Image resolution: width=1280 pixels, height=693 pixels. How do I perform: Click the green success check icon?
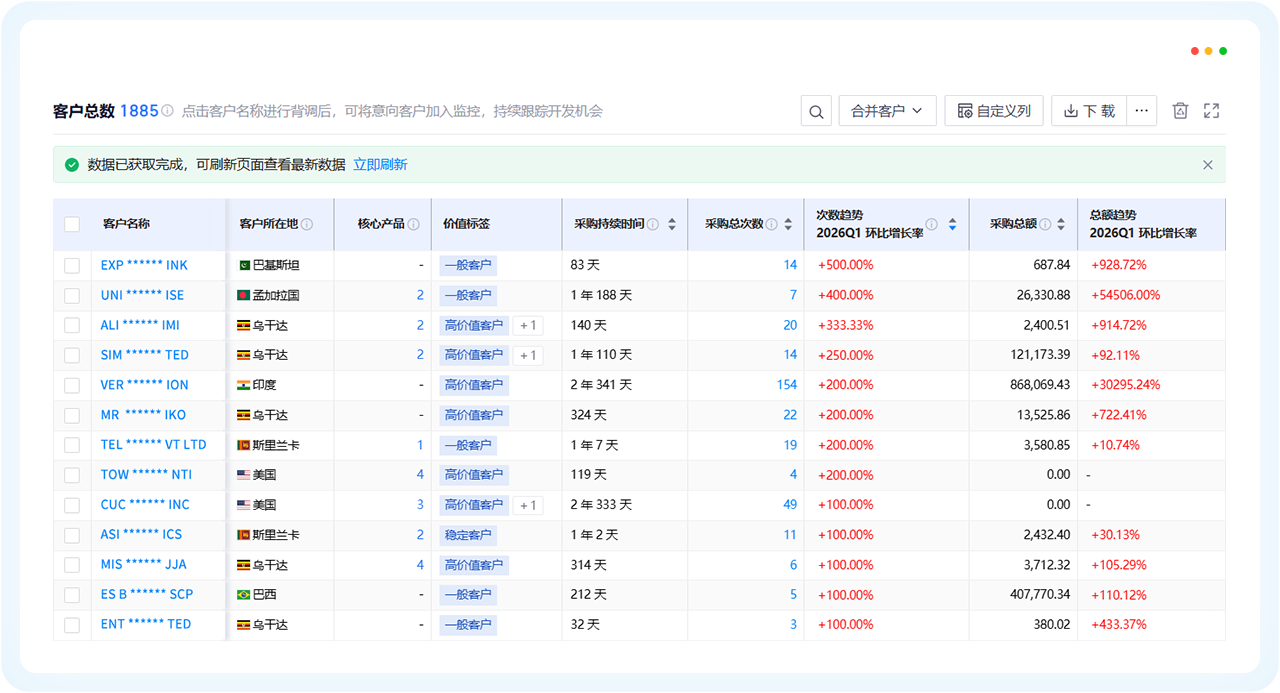tap(72, 165)
